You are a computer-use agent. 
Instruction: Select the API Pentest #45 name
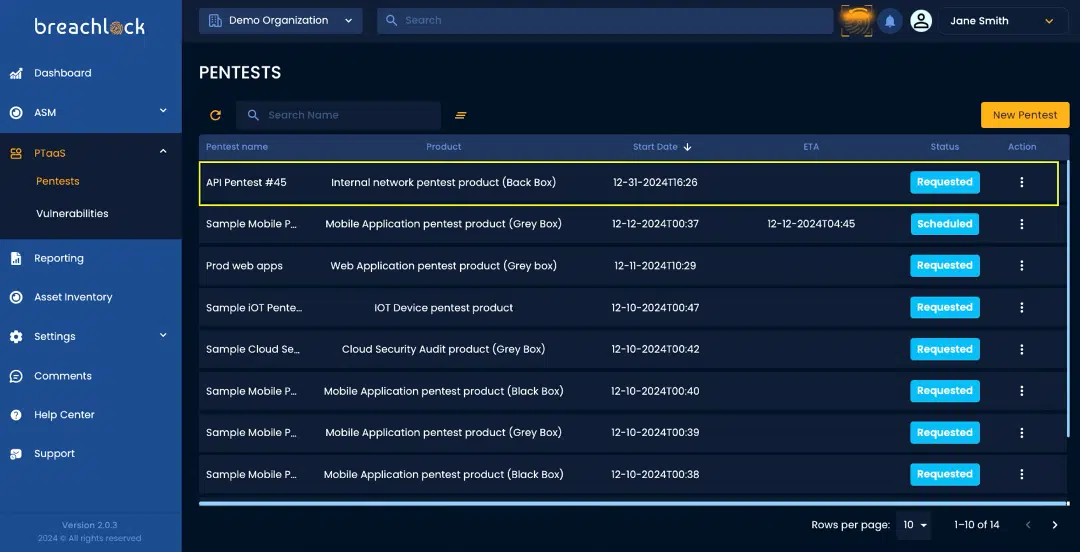pos(246,183)
